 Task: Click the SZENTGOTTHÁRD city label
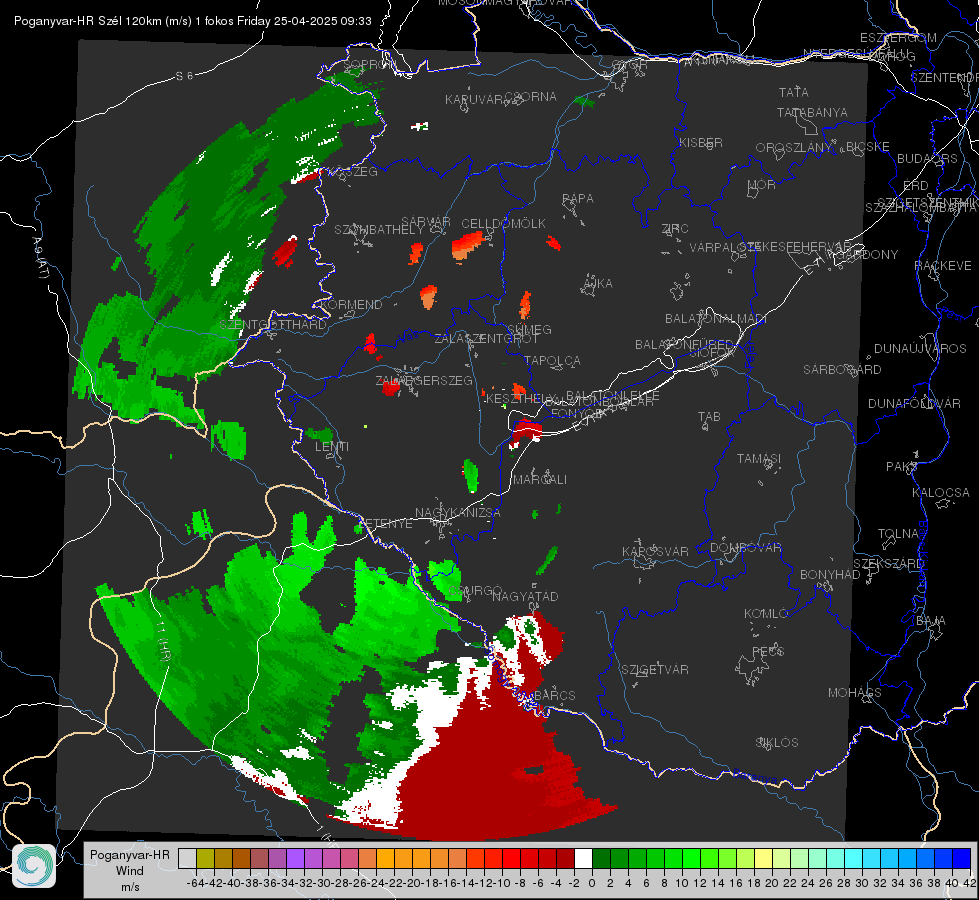[x=273, y=325]
